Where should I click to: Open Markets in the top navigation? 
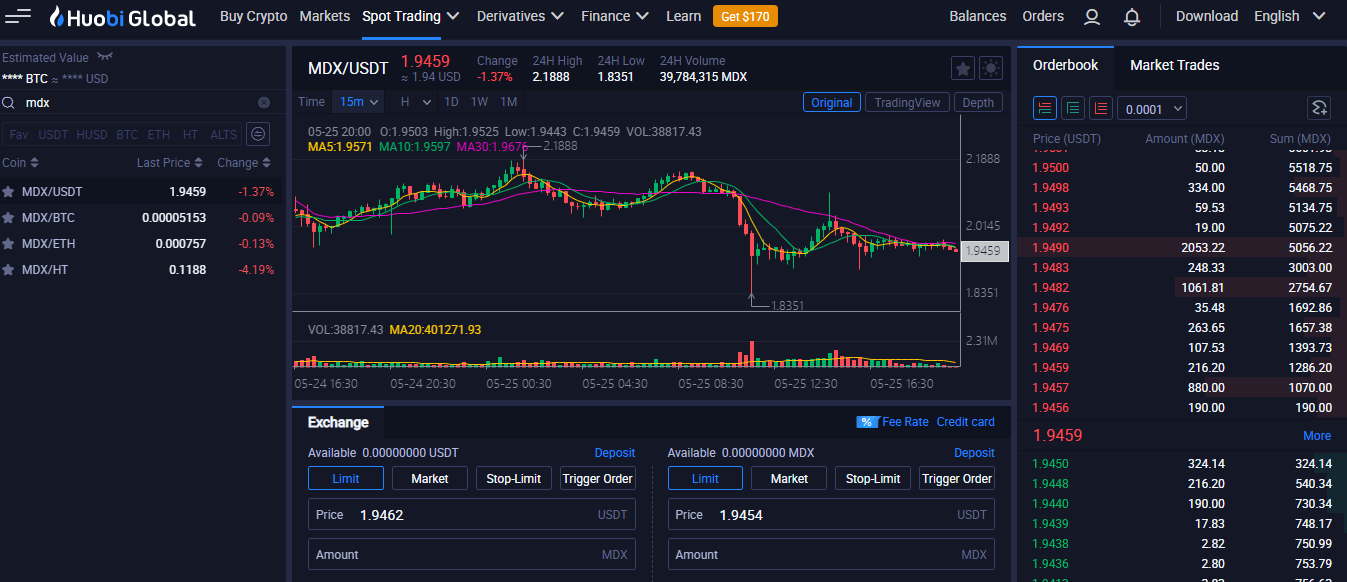325,16
